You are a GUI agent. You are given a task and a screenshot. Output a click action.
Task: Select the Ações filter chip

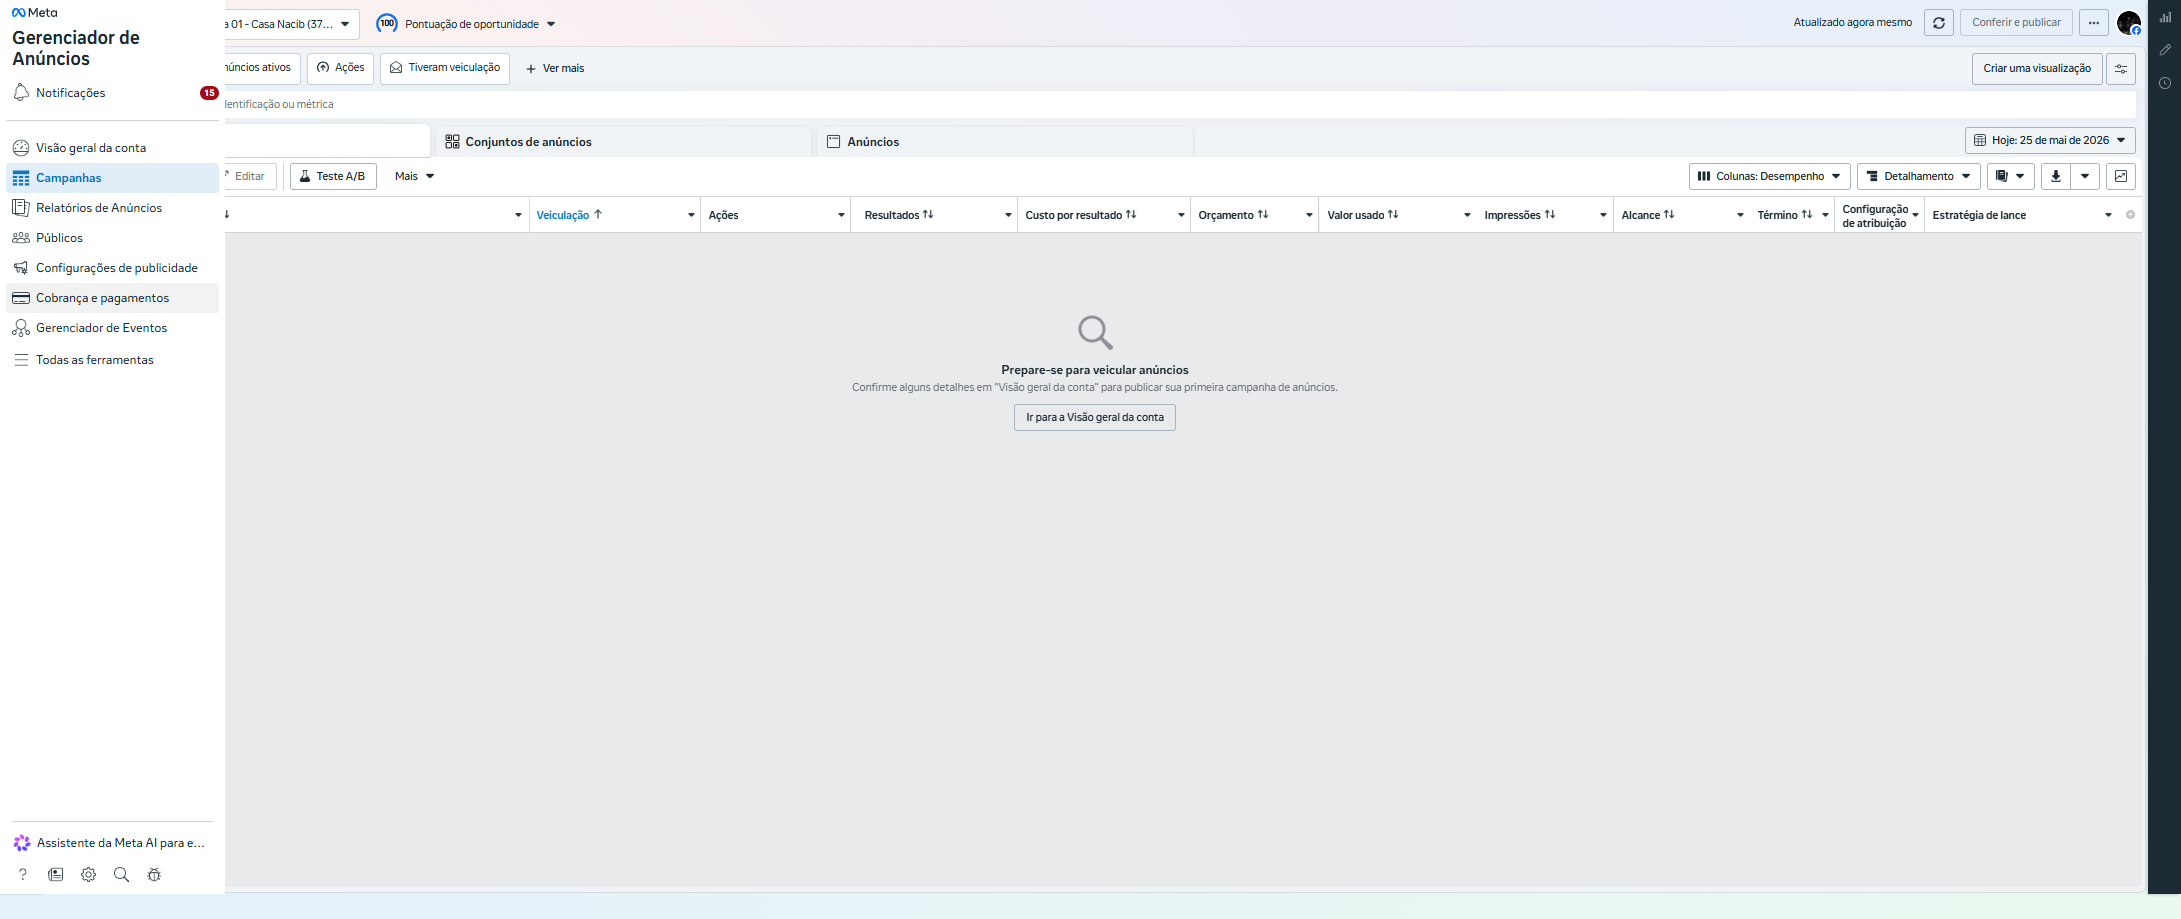click(x=341, y=68)
